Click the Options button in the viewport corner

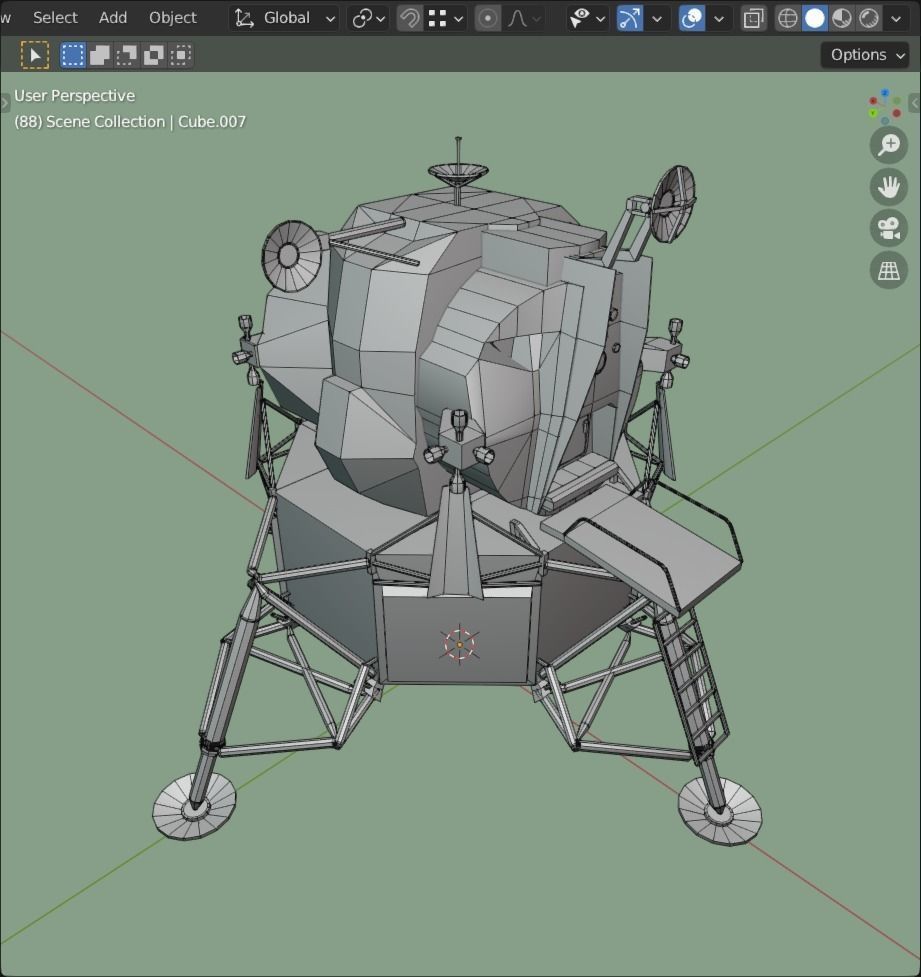click(862, 54)
